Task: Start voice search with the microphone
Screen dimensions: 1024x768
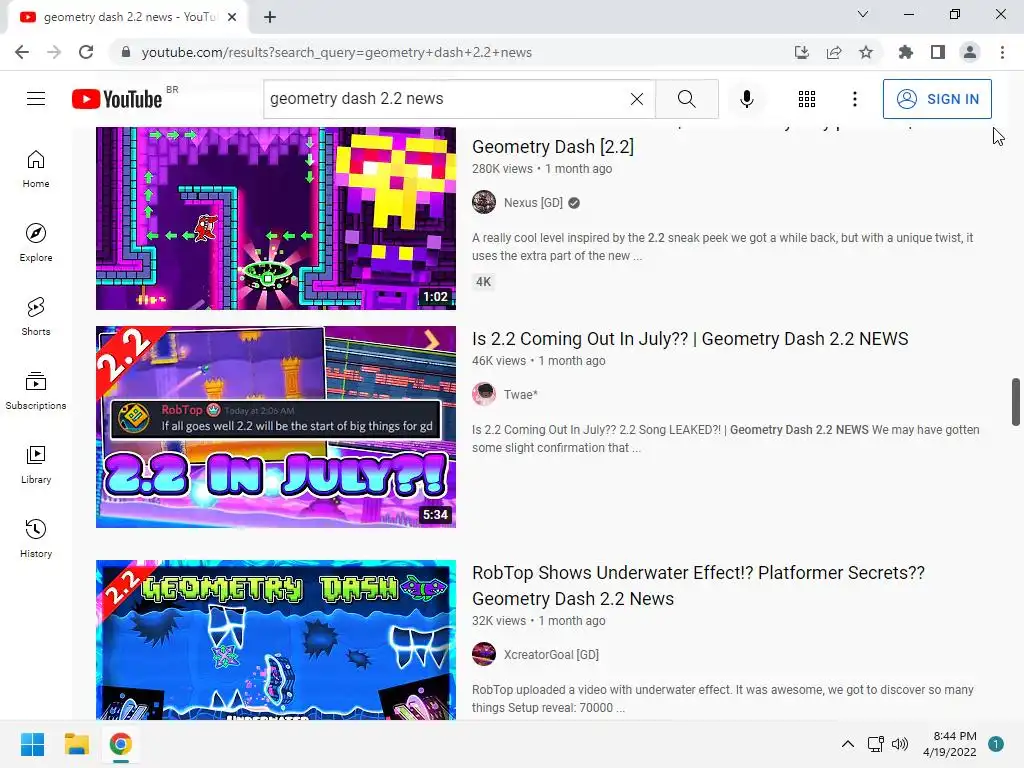Action: (x=747, y=99)
